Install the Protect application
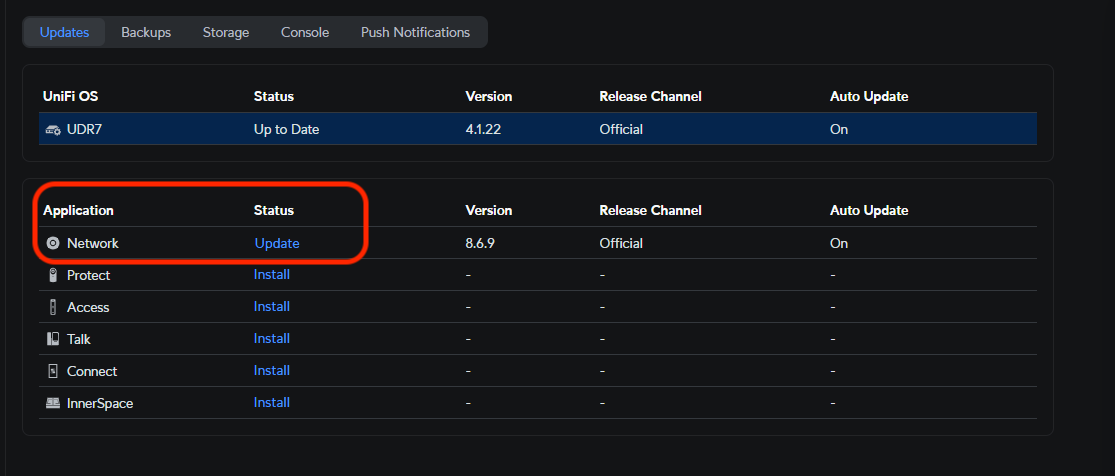Viewport: 1115px width, 476px height. (x=272, y=275)
